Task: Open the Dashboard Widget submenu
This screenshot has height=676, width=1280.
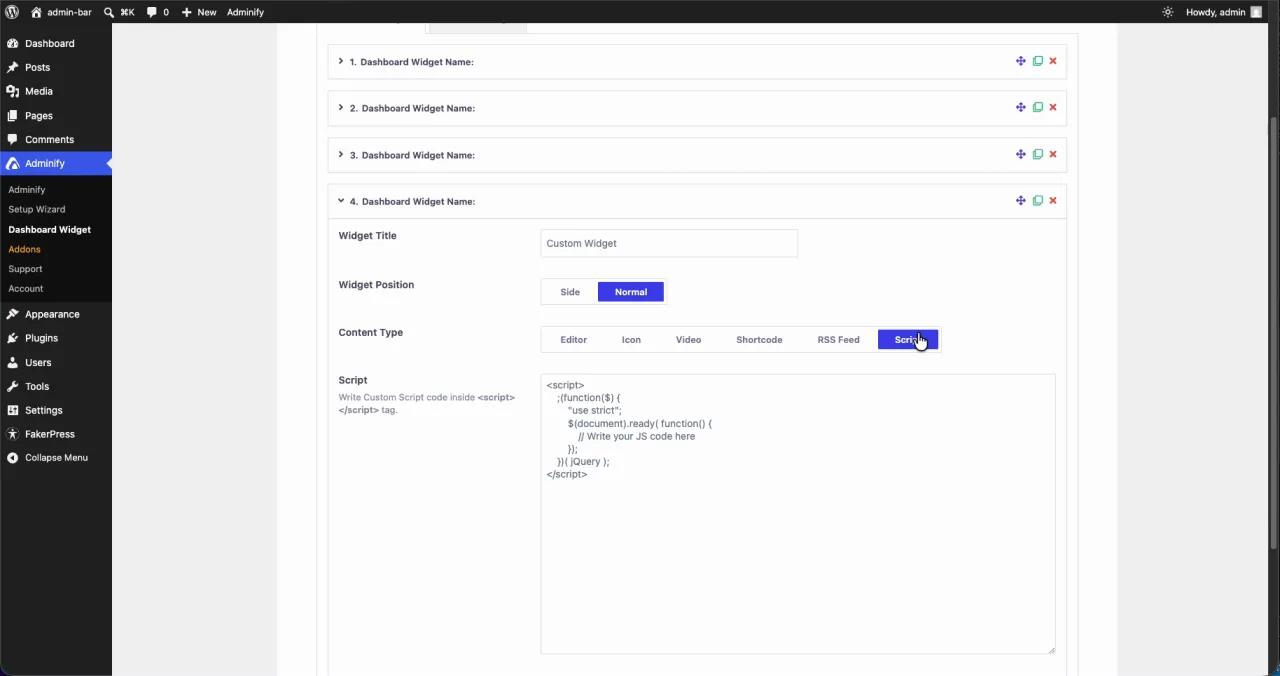Action: click(x=49, y=229)
